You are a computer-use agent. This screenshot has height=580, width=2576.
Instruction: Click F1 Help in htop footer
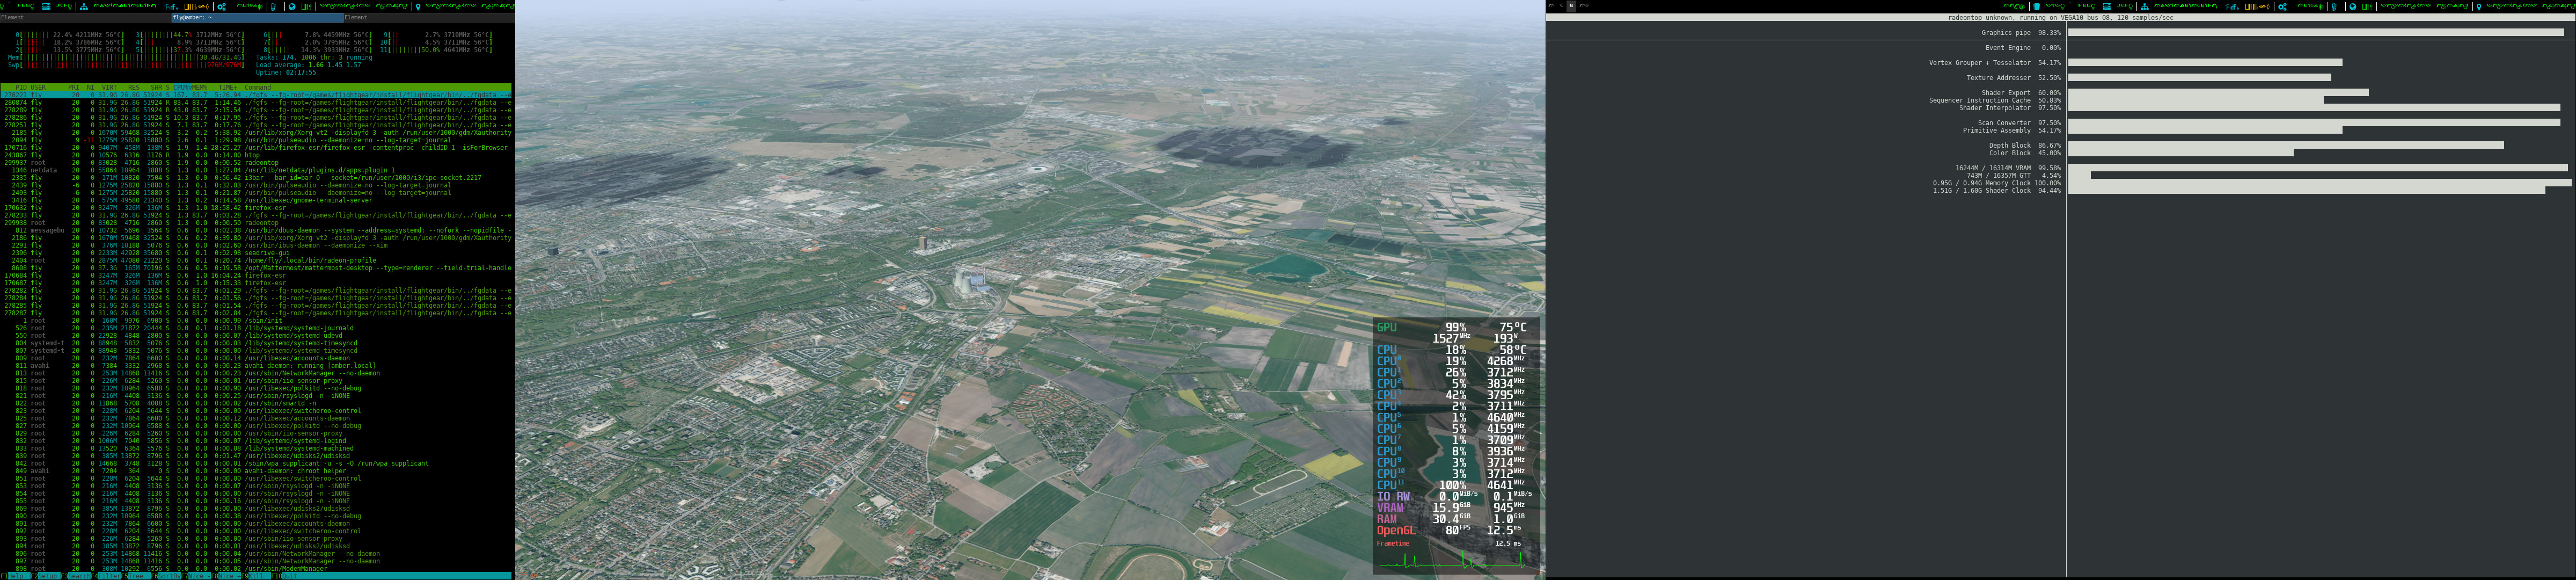point(16,576)
